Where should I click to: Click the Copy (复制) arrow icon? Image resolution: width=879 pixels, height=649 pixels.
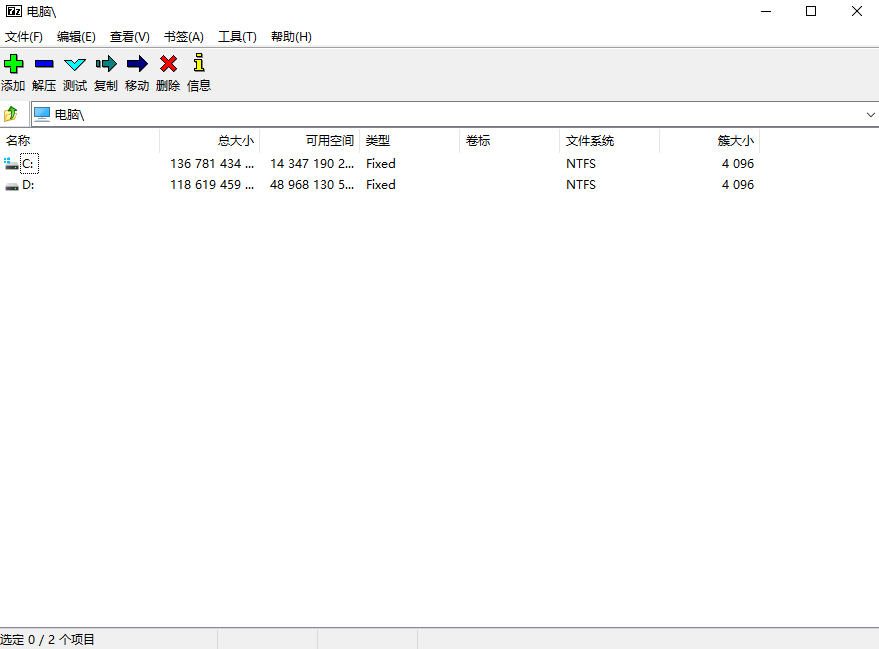click(106, 64)
